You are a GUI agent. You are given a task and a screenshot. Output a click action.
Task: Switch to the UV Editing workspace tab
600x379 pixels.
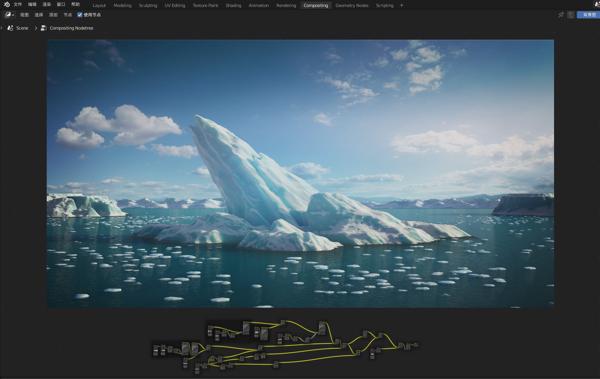(175, 5)
